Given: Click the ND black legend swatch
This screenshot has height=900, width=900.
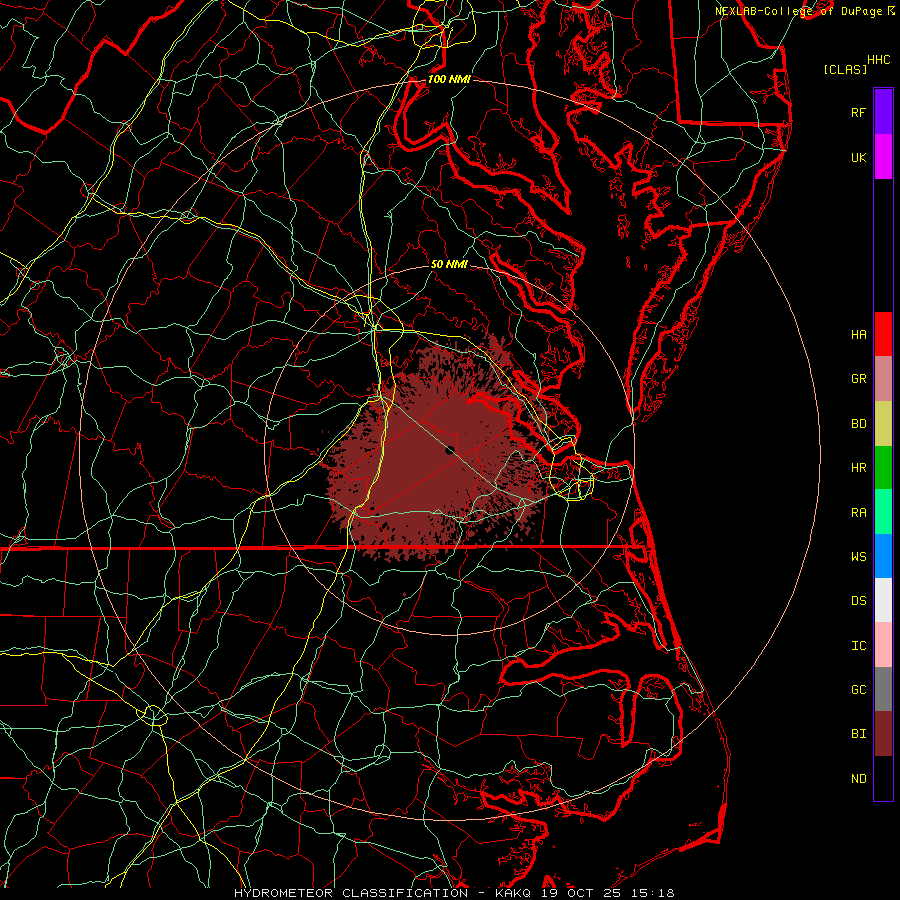Looking at the screenshot, I should [x=883, y=778].
